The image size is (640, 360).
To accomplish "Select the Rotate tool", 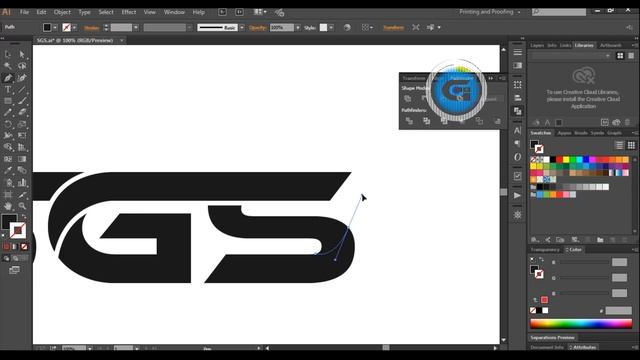I will (8, 124).
